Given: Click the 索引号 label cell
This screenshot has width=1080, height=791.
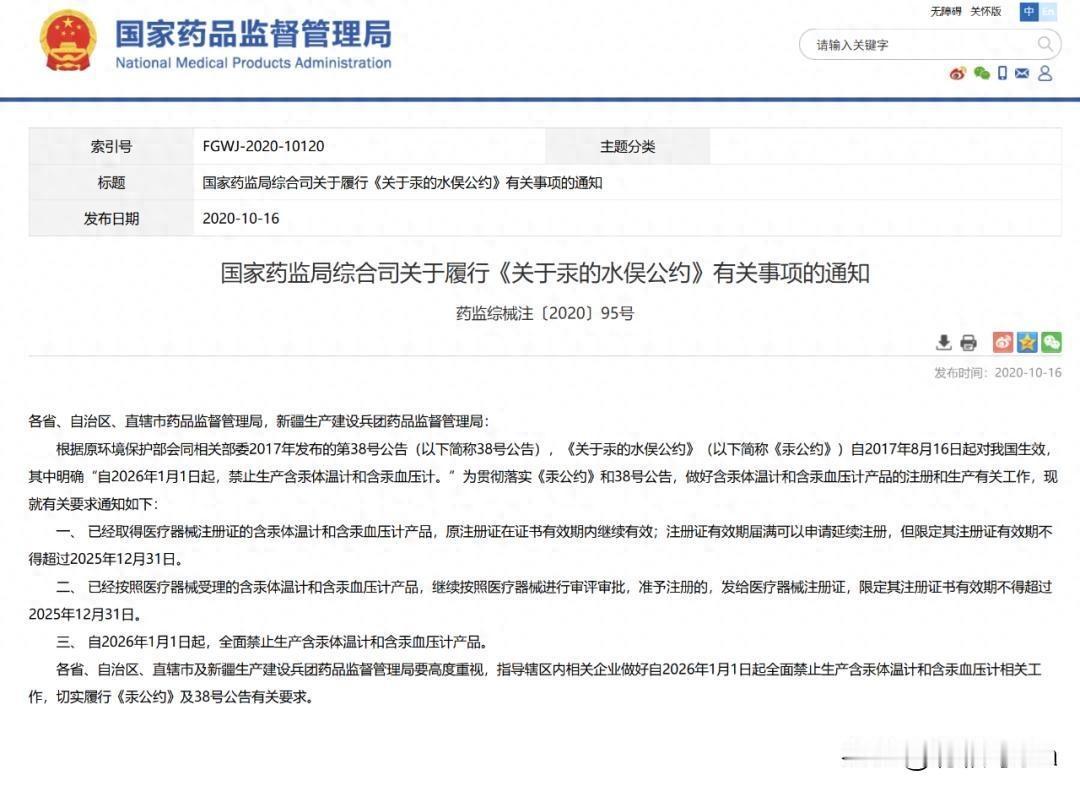Looking at the screenshot, I should click(x=111, y=146).
